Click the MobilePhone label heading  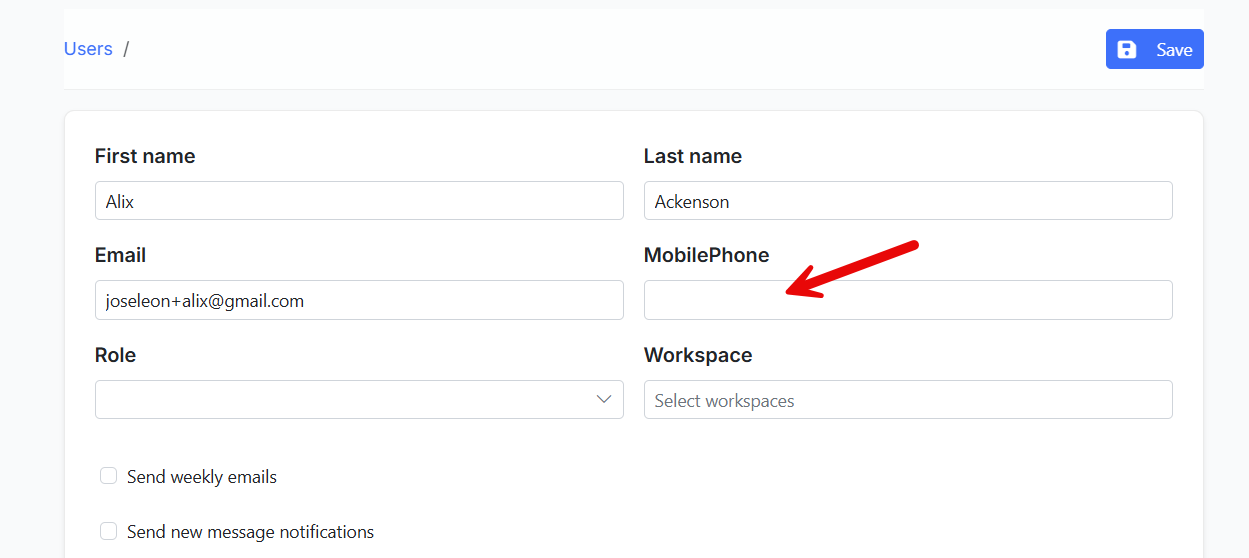coord(707,255)
